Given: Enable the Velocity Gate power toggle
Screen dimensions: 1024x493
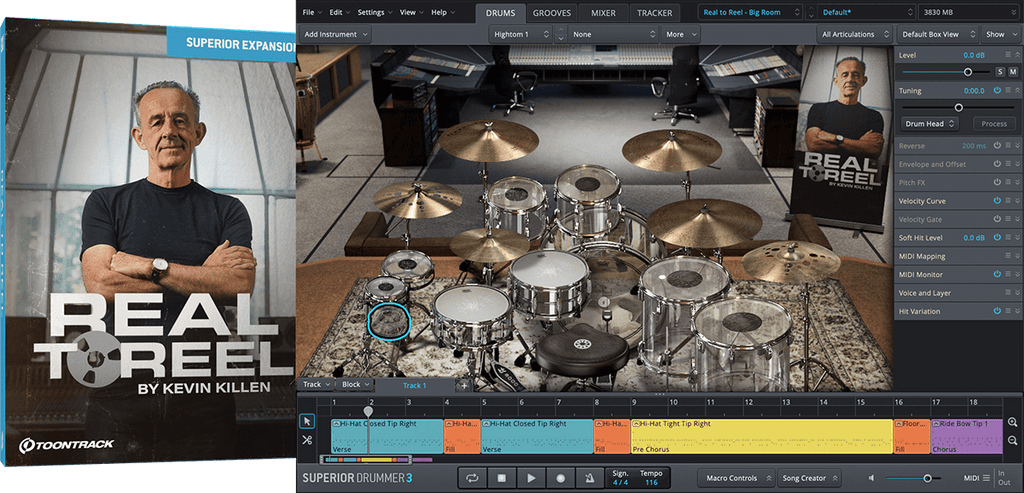Looking at the screenshot, I should [997, 219].
